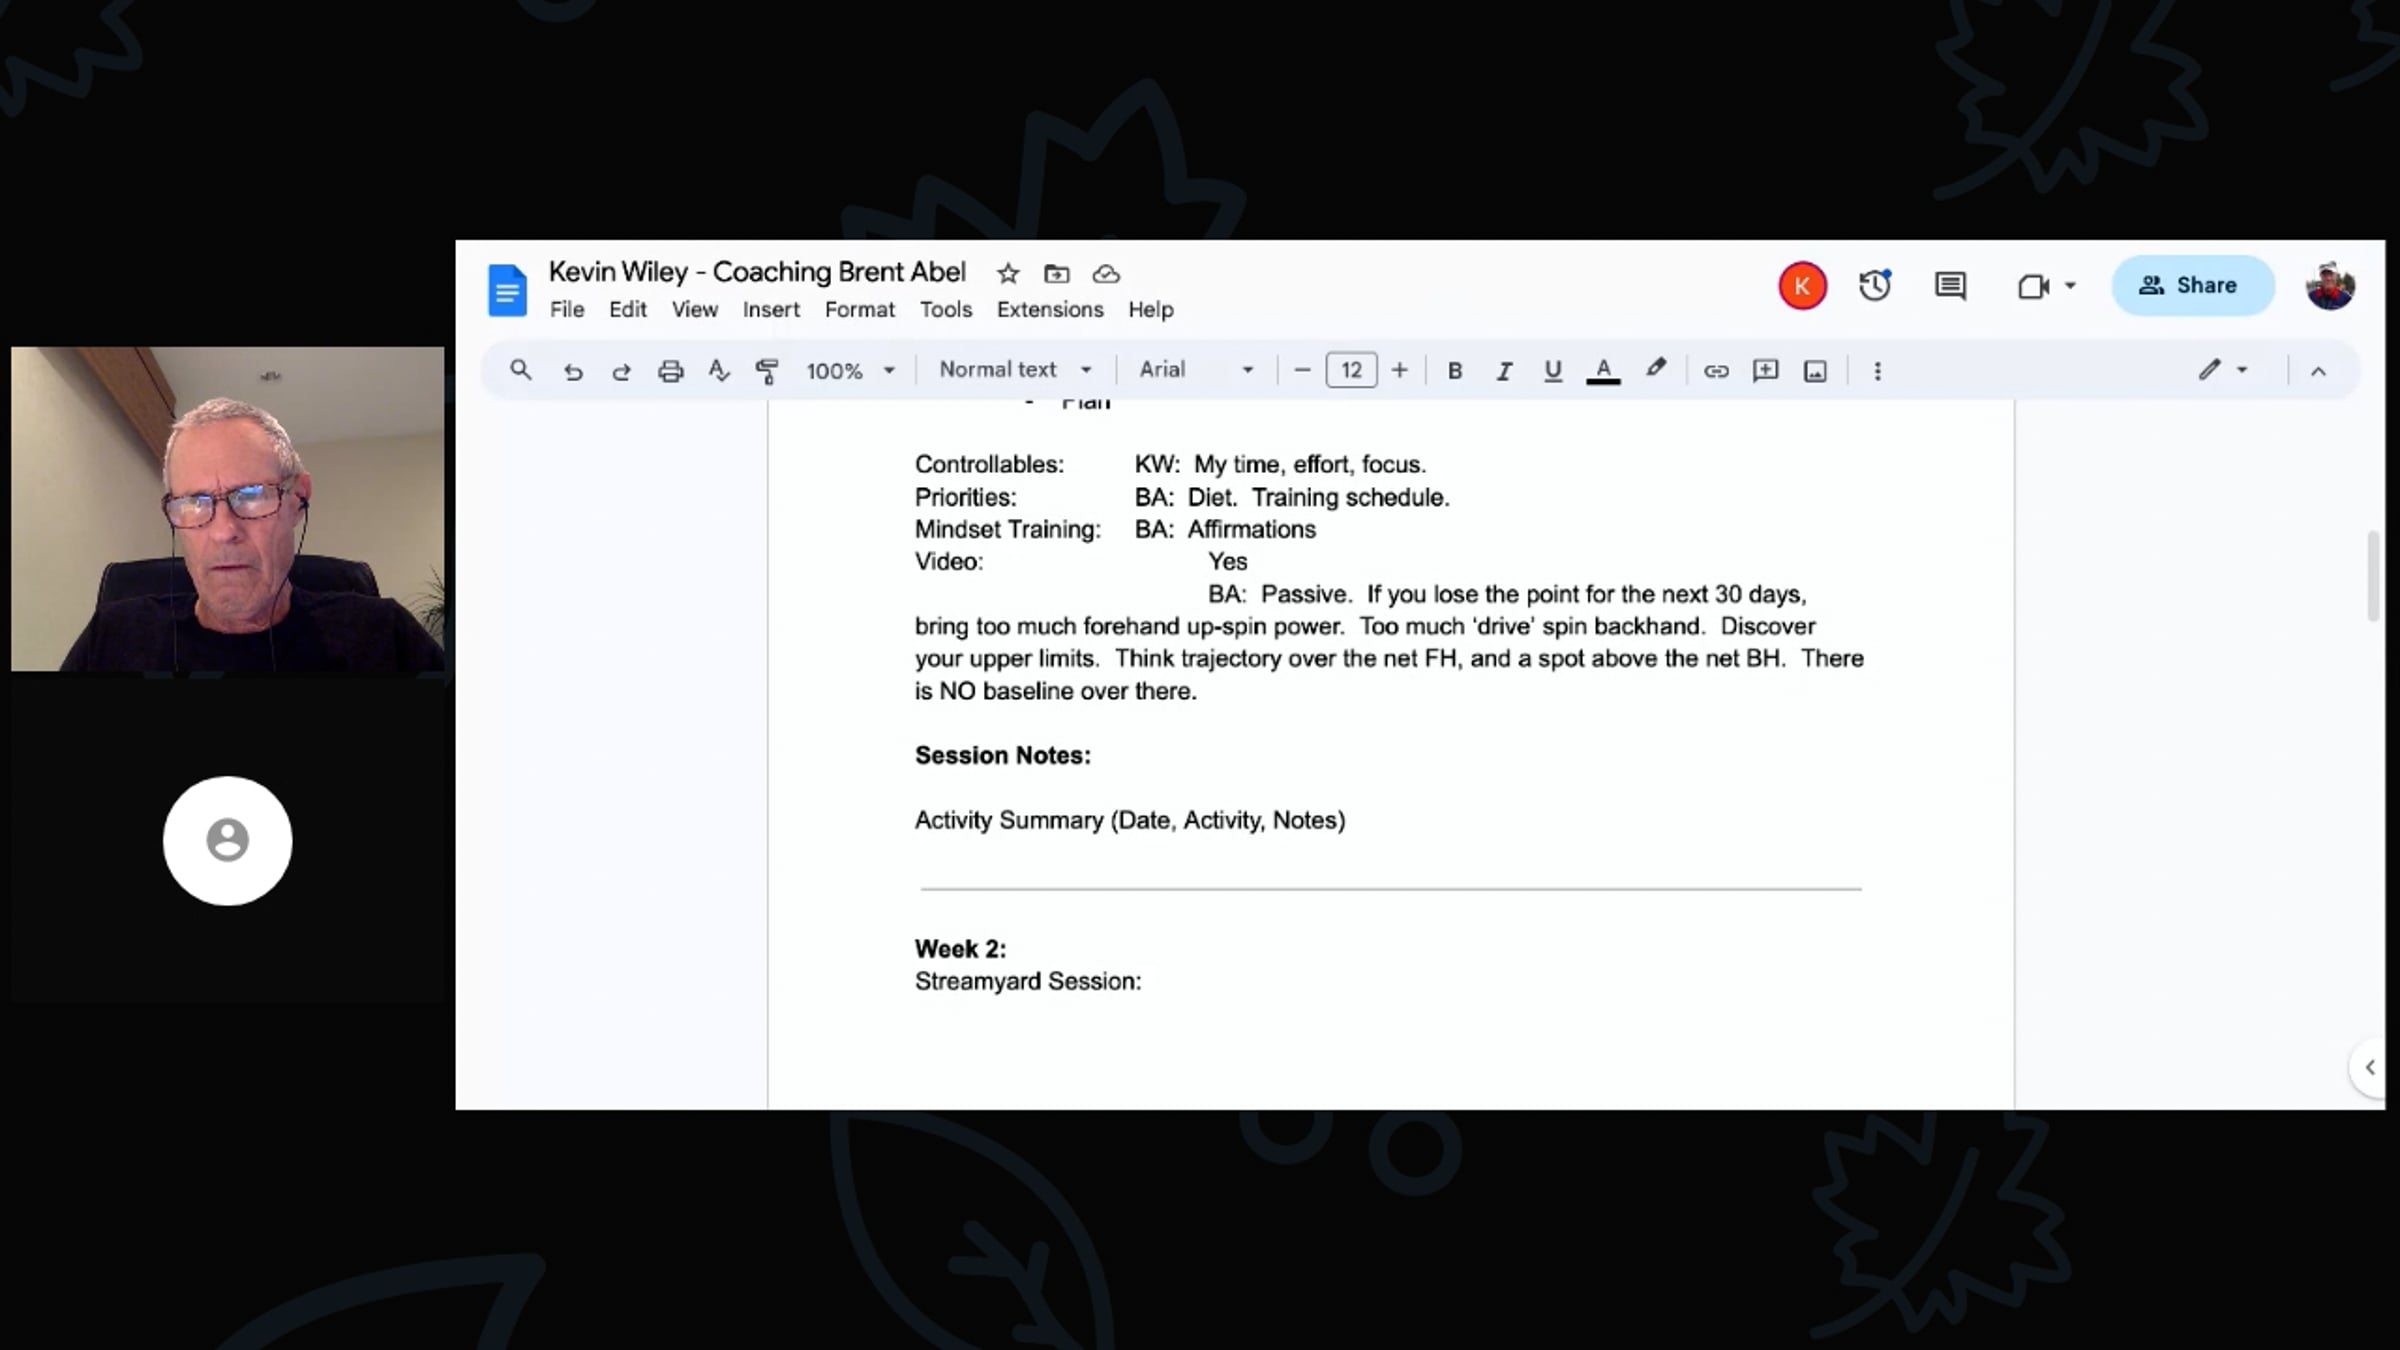The image size is (2400, 1350).
Task: Toggle underline formatting
Action: coord(1552,371)
